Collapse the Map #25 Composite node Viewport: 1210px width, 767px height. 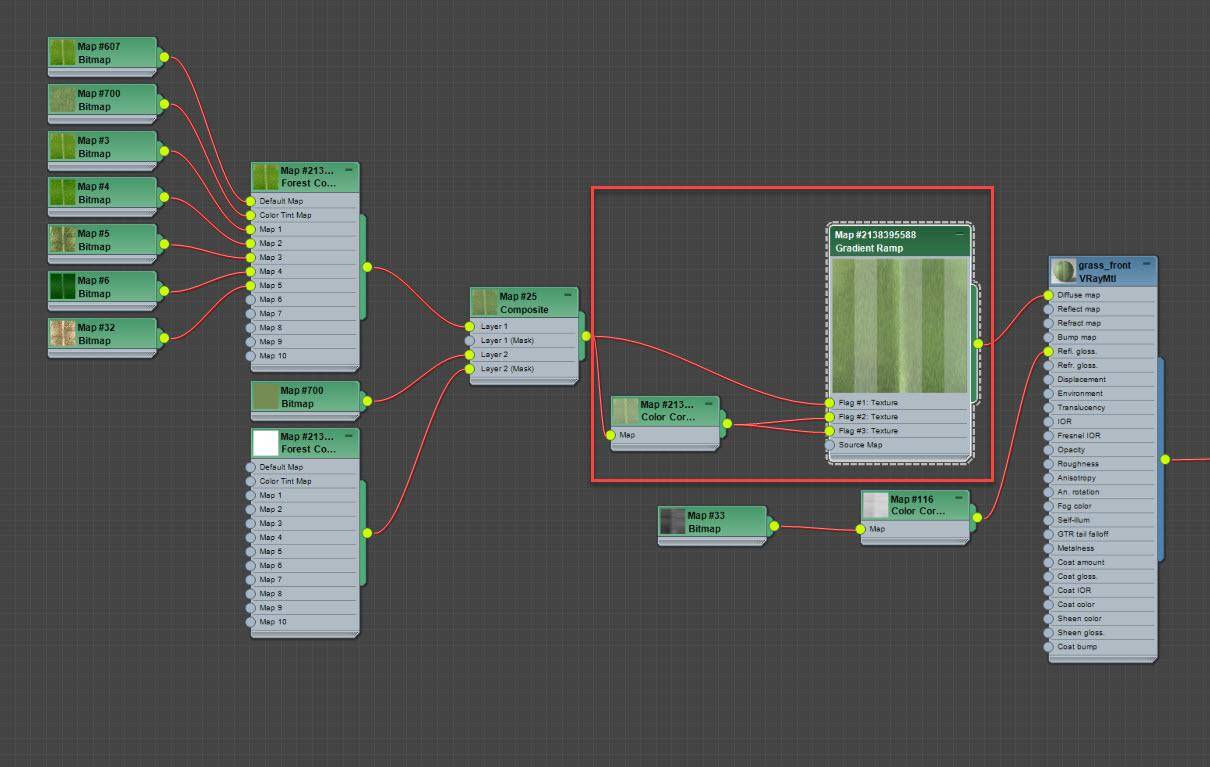[x=570, y=292]
